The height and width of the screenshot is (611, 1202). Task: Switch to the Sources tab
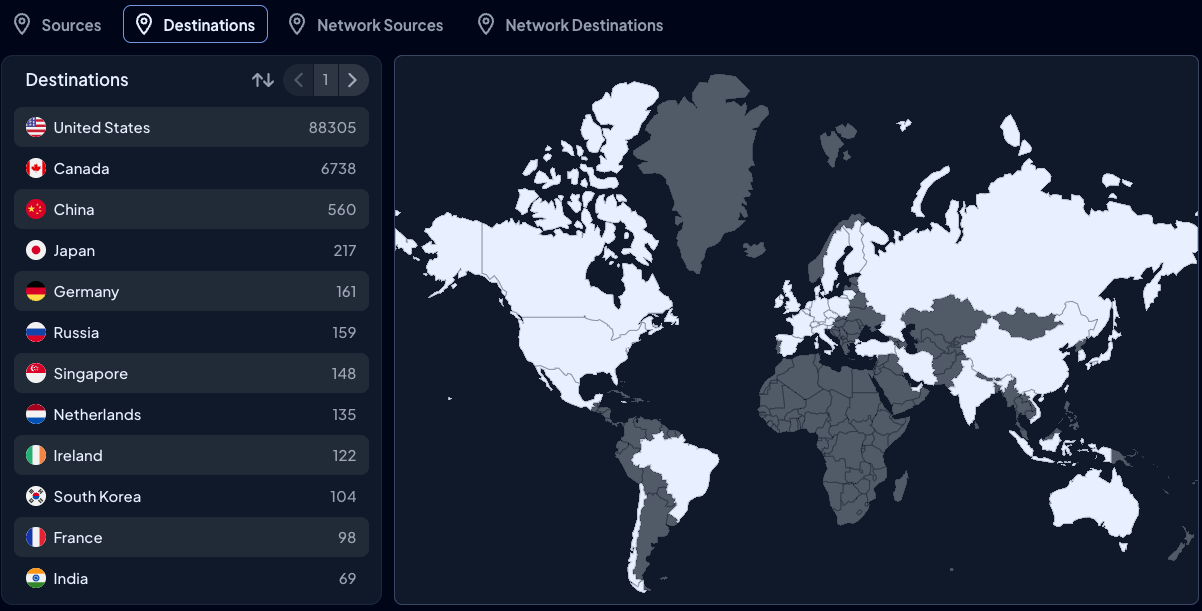point(58,25)
